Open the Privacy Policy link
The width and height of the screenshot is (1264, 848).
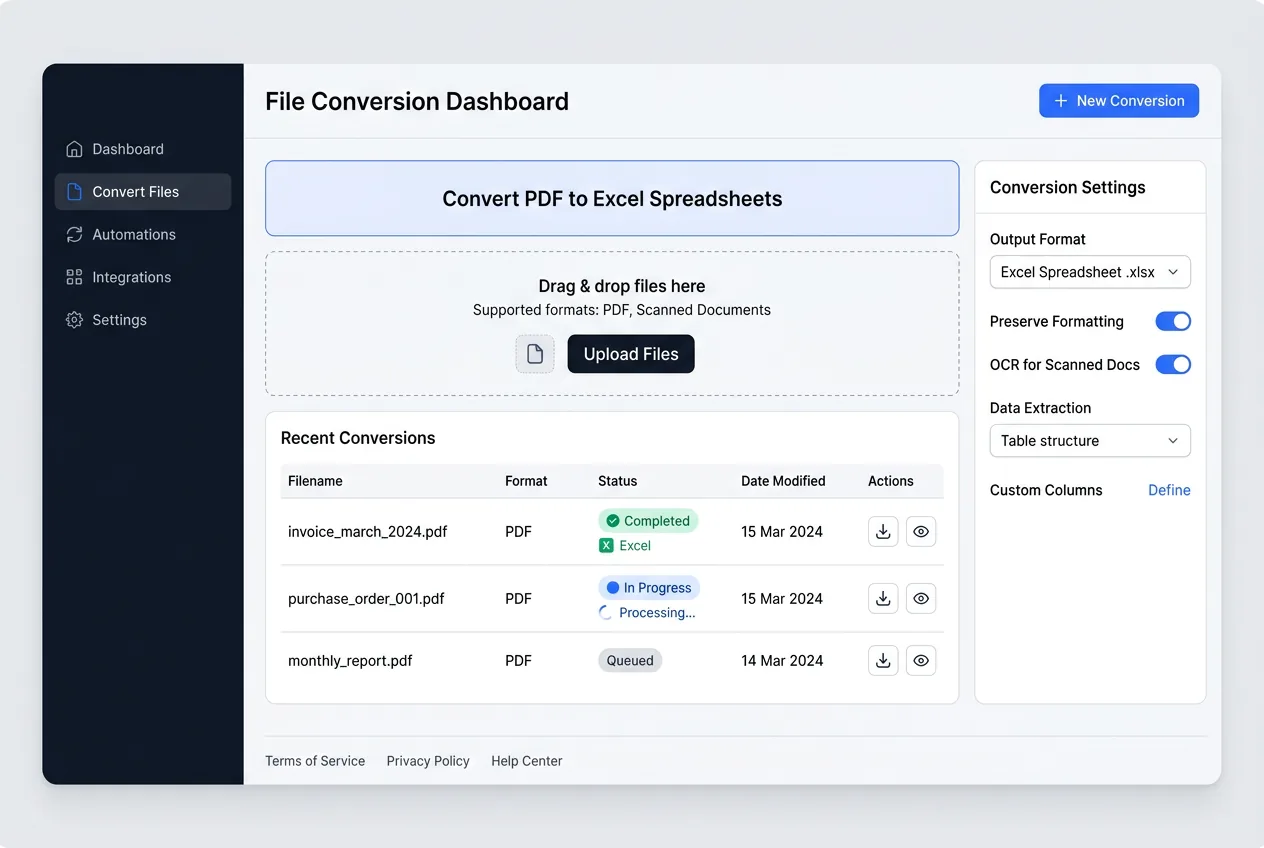(x=428, y=761)
